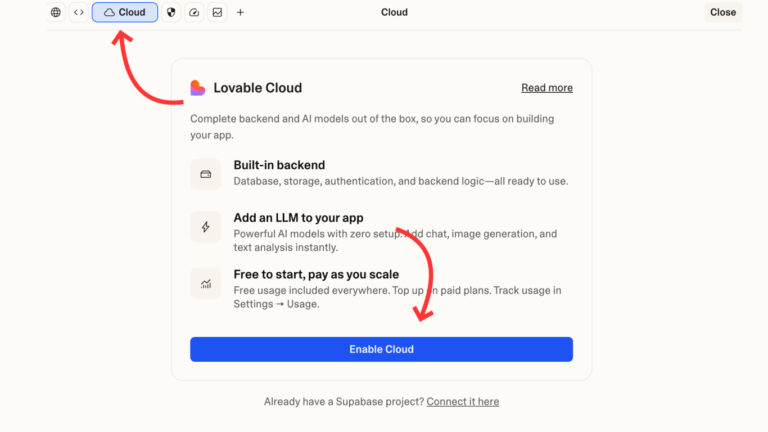Open the security shield view
This screenshot has width=768, height=432.
pyautogui.click(x=171, y=13)
